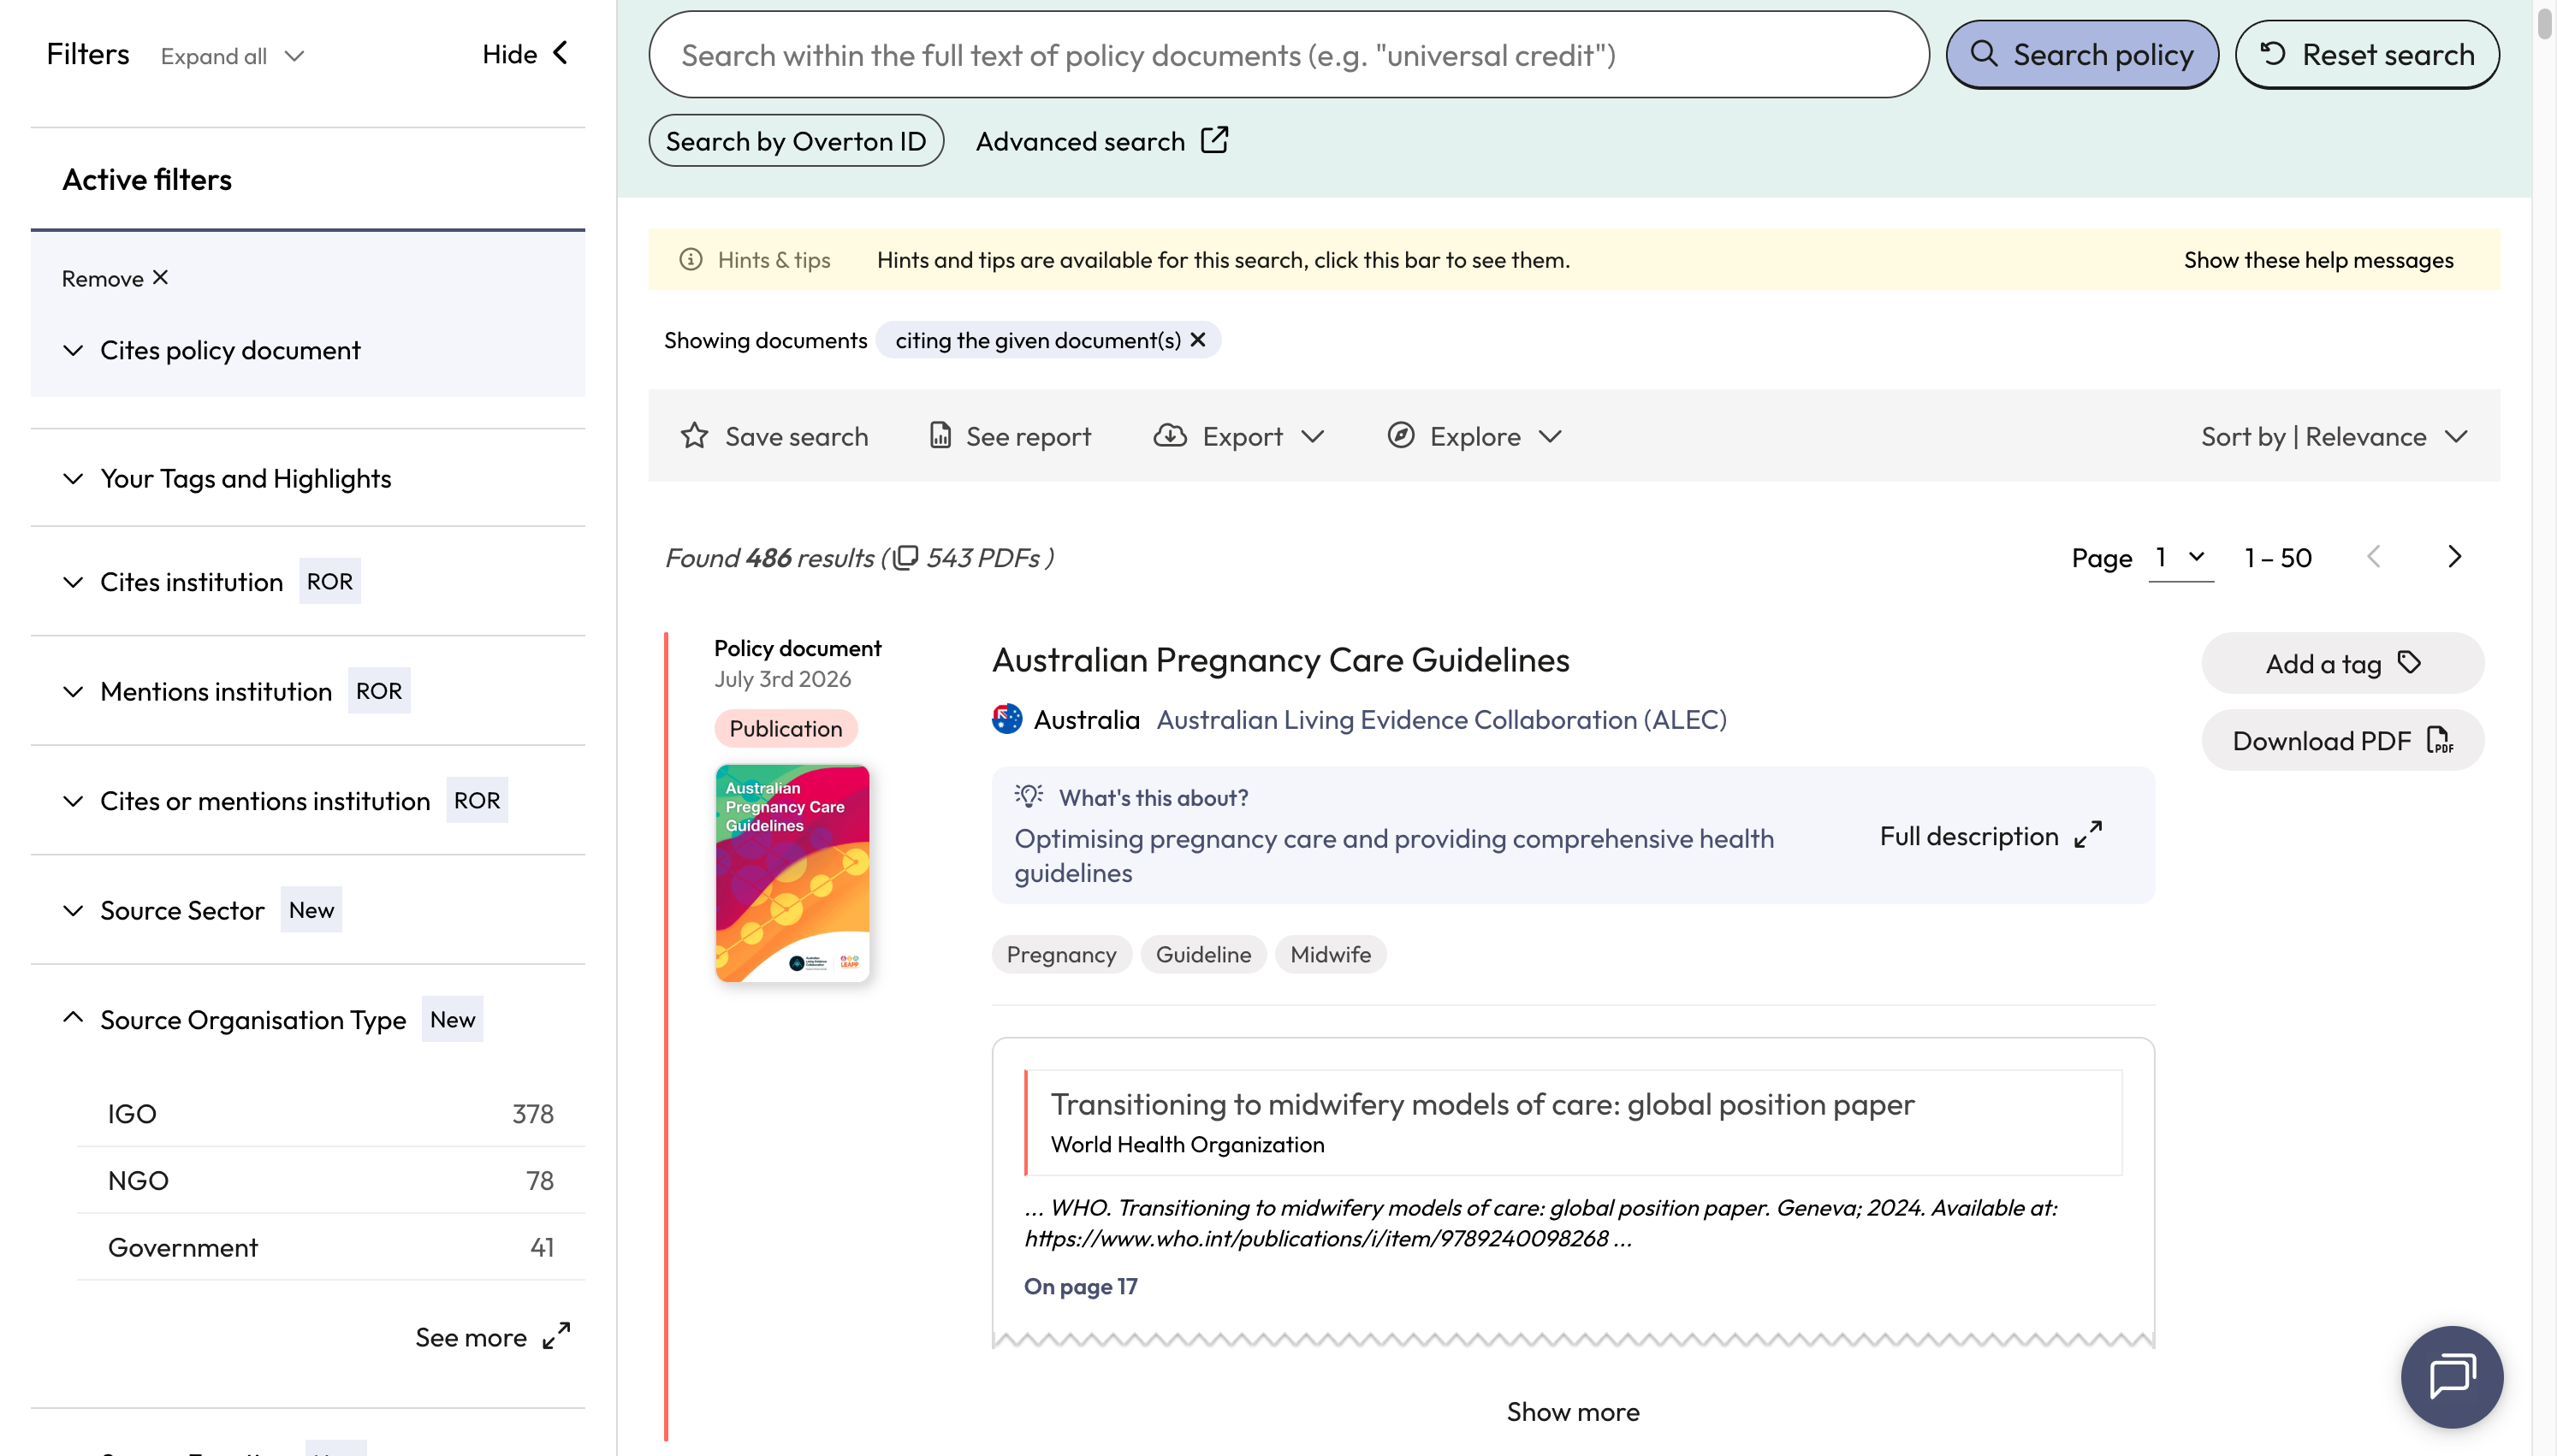This screenshot has height=1456, width=2557.
Task: Select the NGO organisation type filter
Action: point(331,1180)
